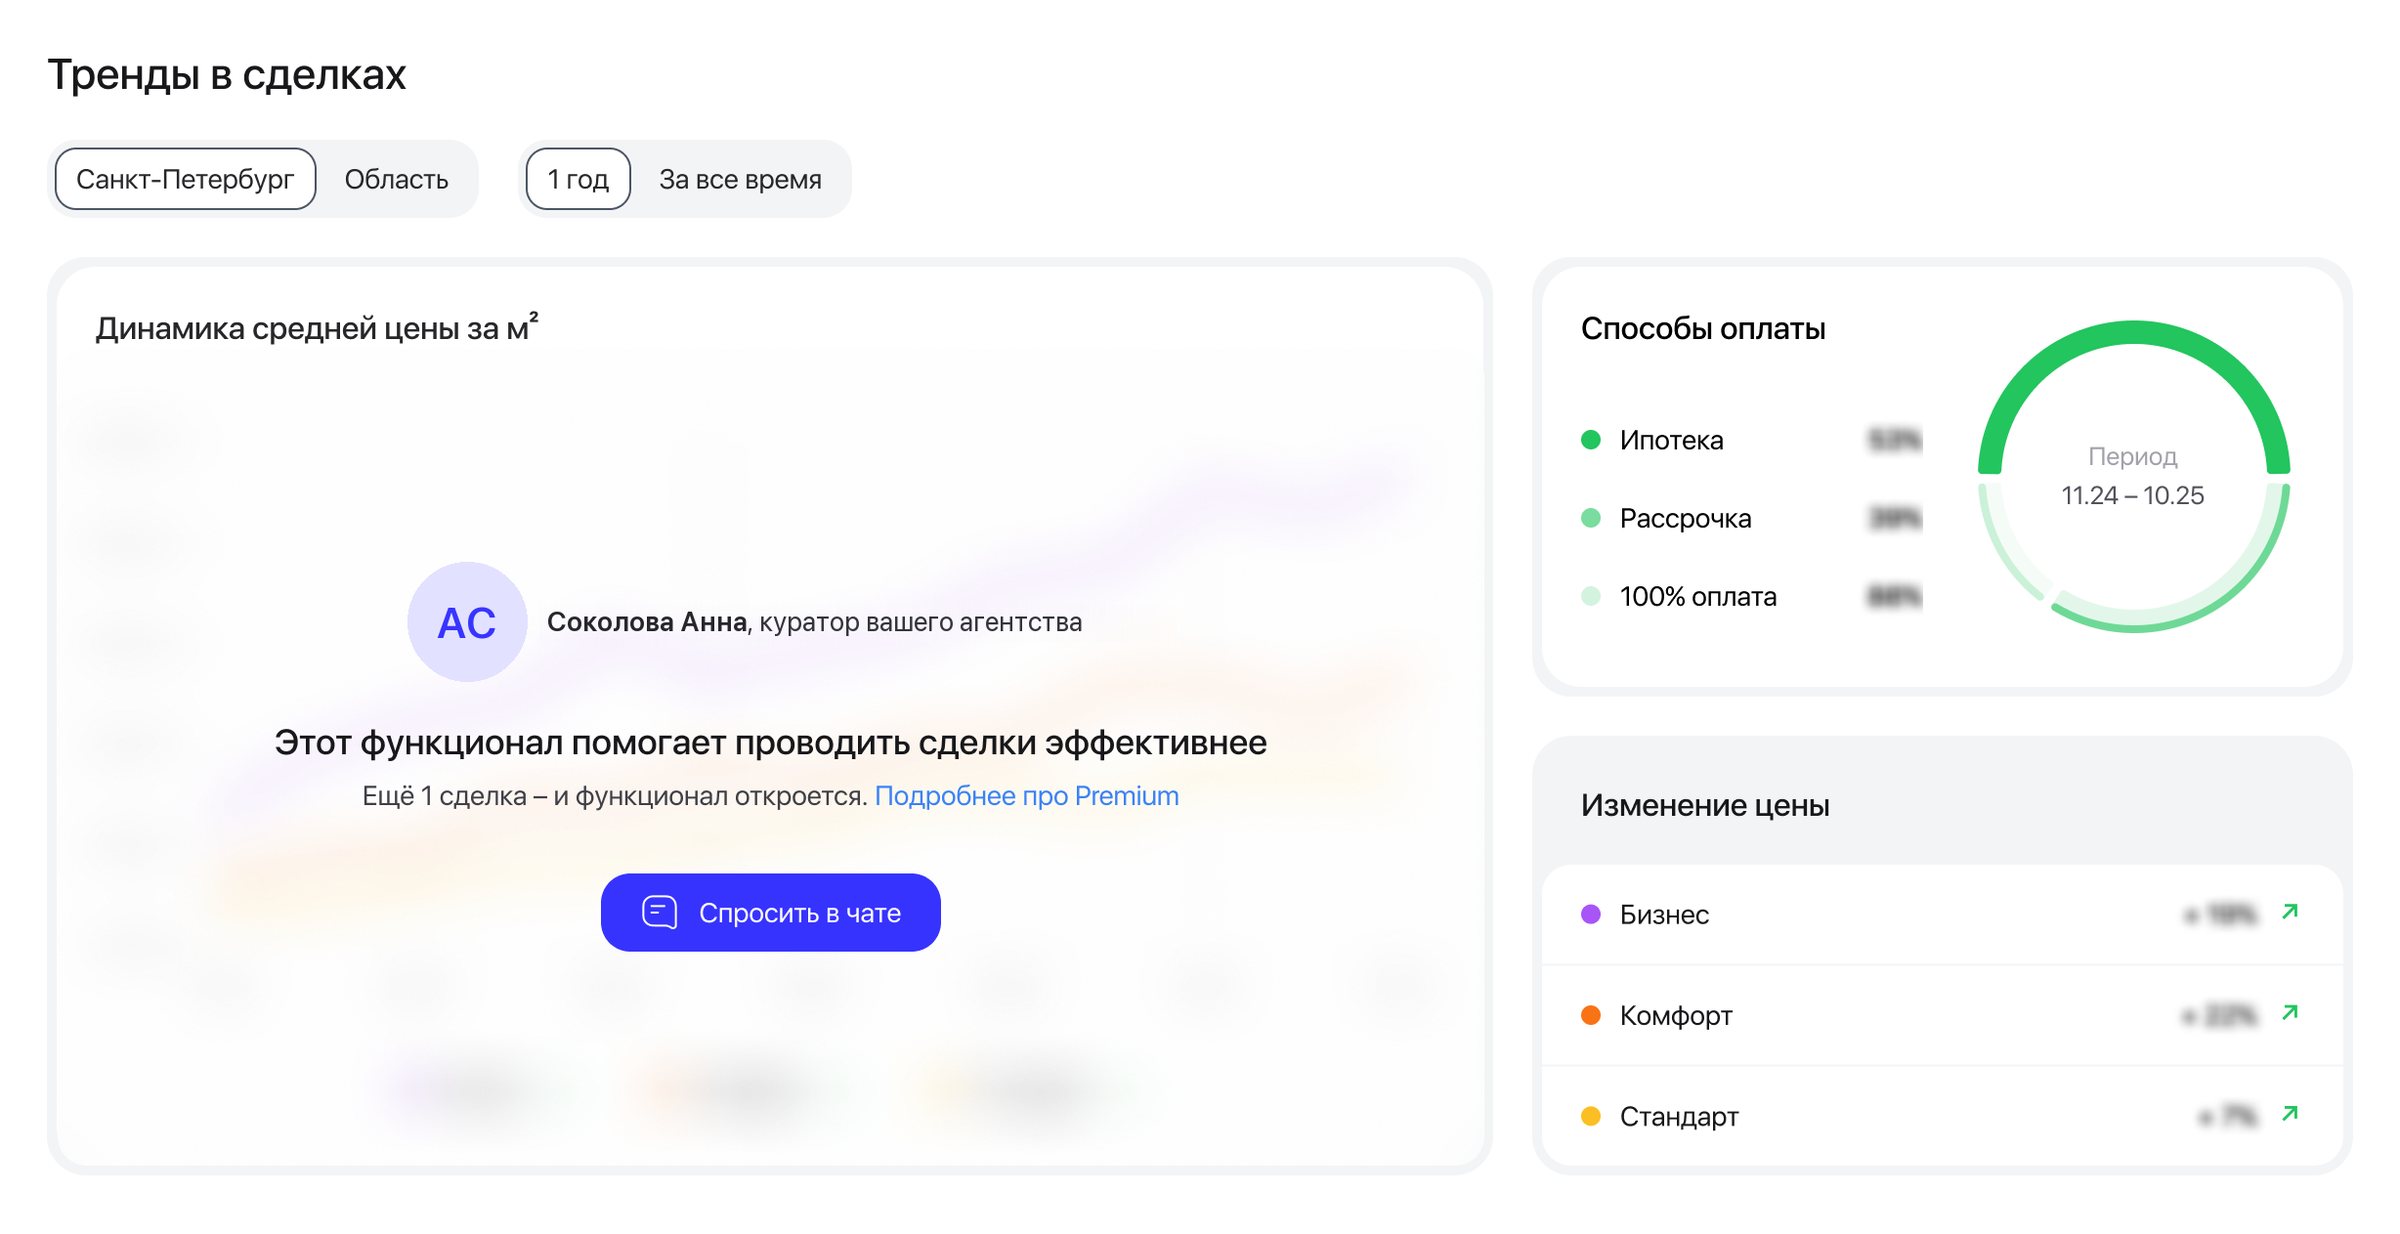Click the green up arrow next to Стандарт
Image resolution: width=2400 pixels, height=1234 pixels.
pyautogui.click(x=2290, y=1113)
